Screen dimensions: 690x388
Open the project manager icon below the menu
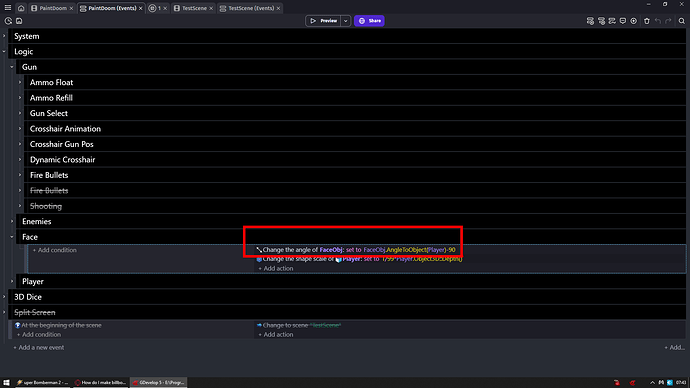(8, 21)
